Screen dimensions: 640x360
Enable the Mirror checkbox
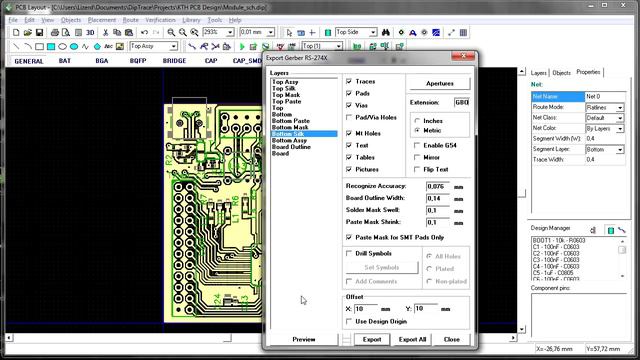tap(417, 157)
